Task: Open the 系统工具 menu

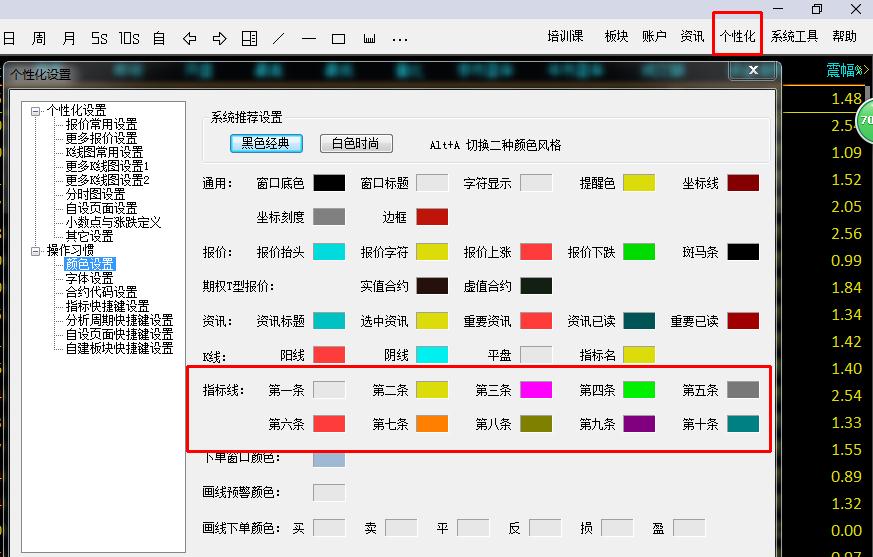Action: pos(794,36)
